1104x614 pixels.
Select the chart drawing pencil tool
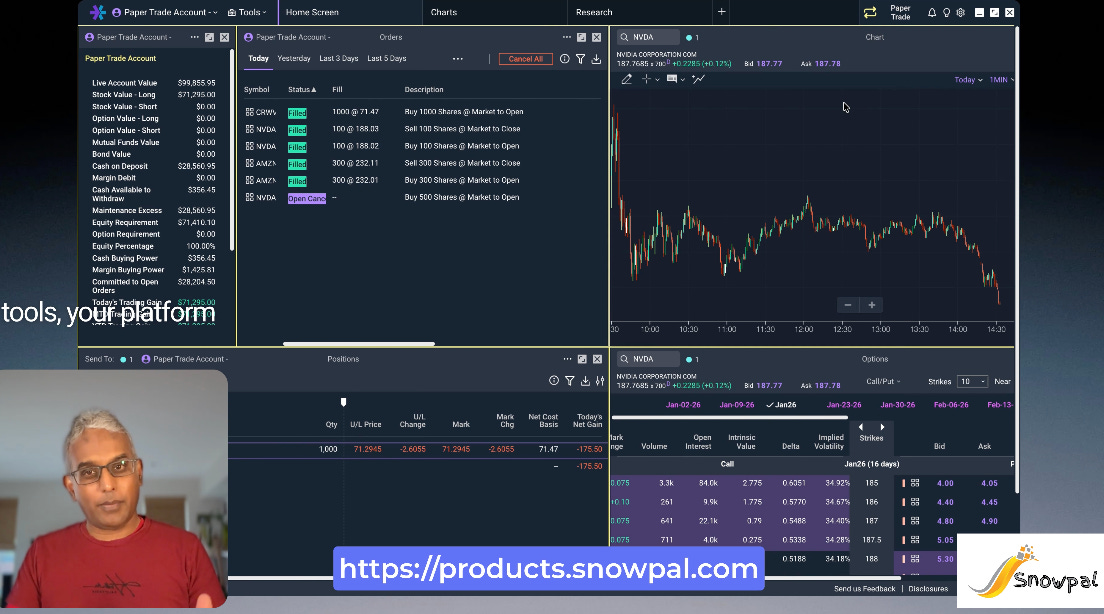point(627,80)
